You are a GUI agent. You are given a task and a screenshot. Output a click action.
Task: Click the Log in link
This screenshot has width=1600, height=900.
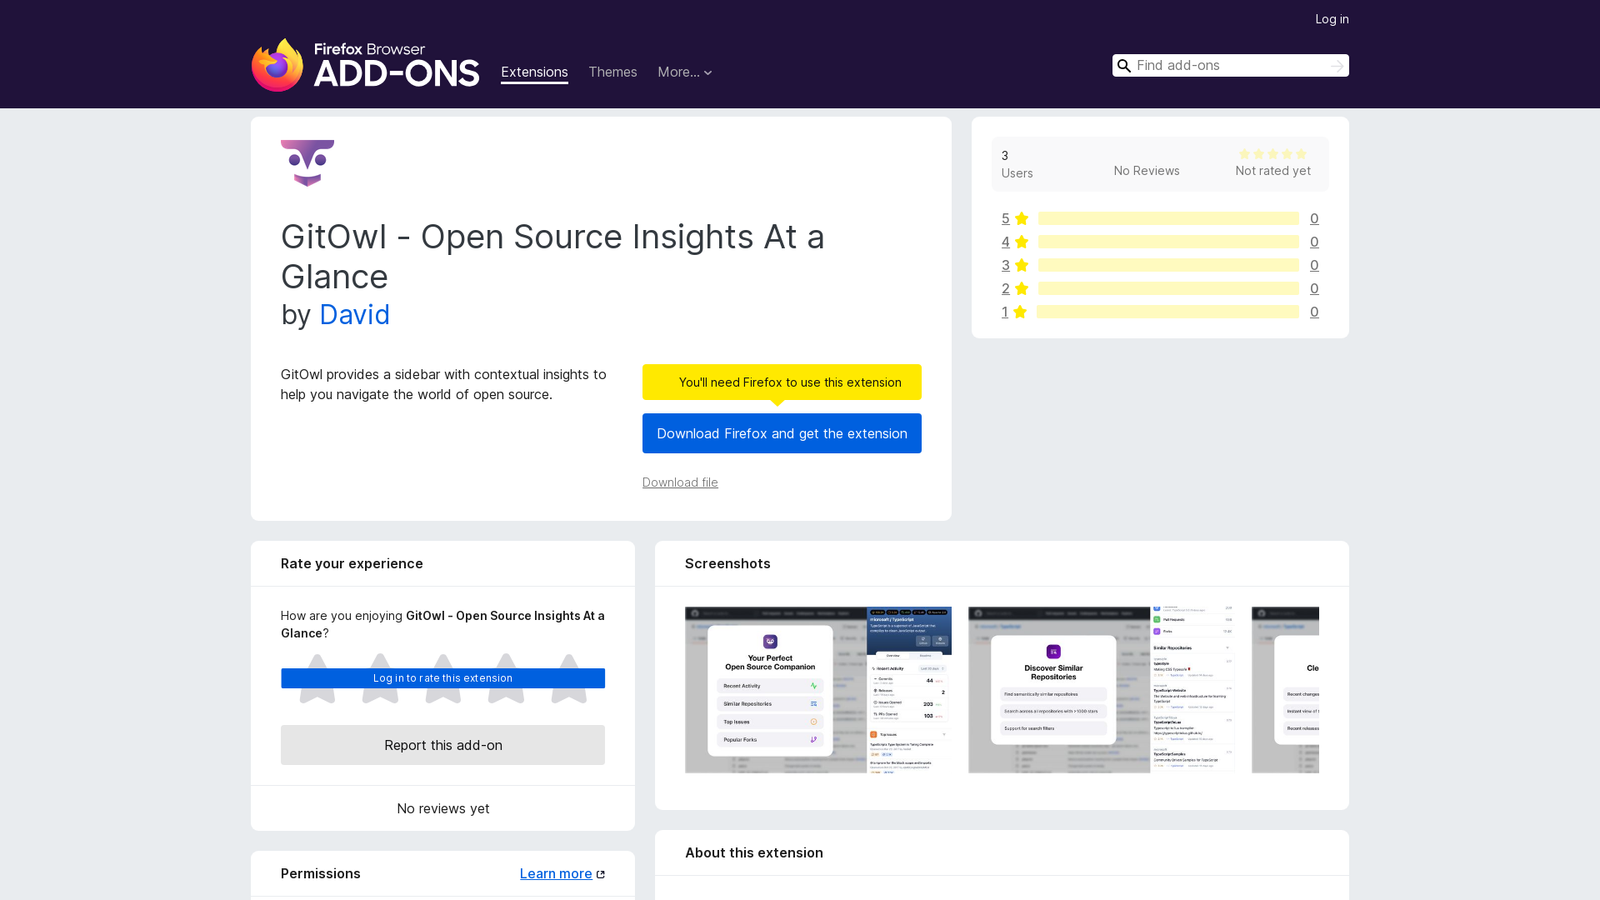pyautogui.click(x=1332, y=19)
